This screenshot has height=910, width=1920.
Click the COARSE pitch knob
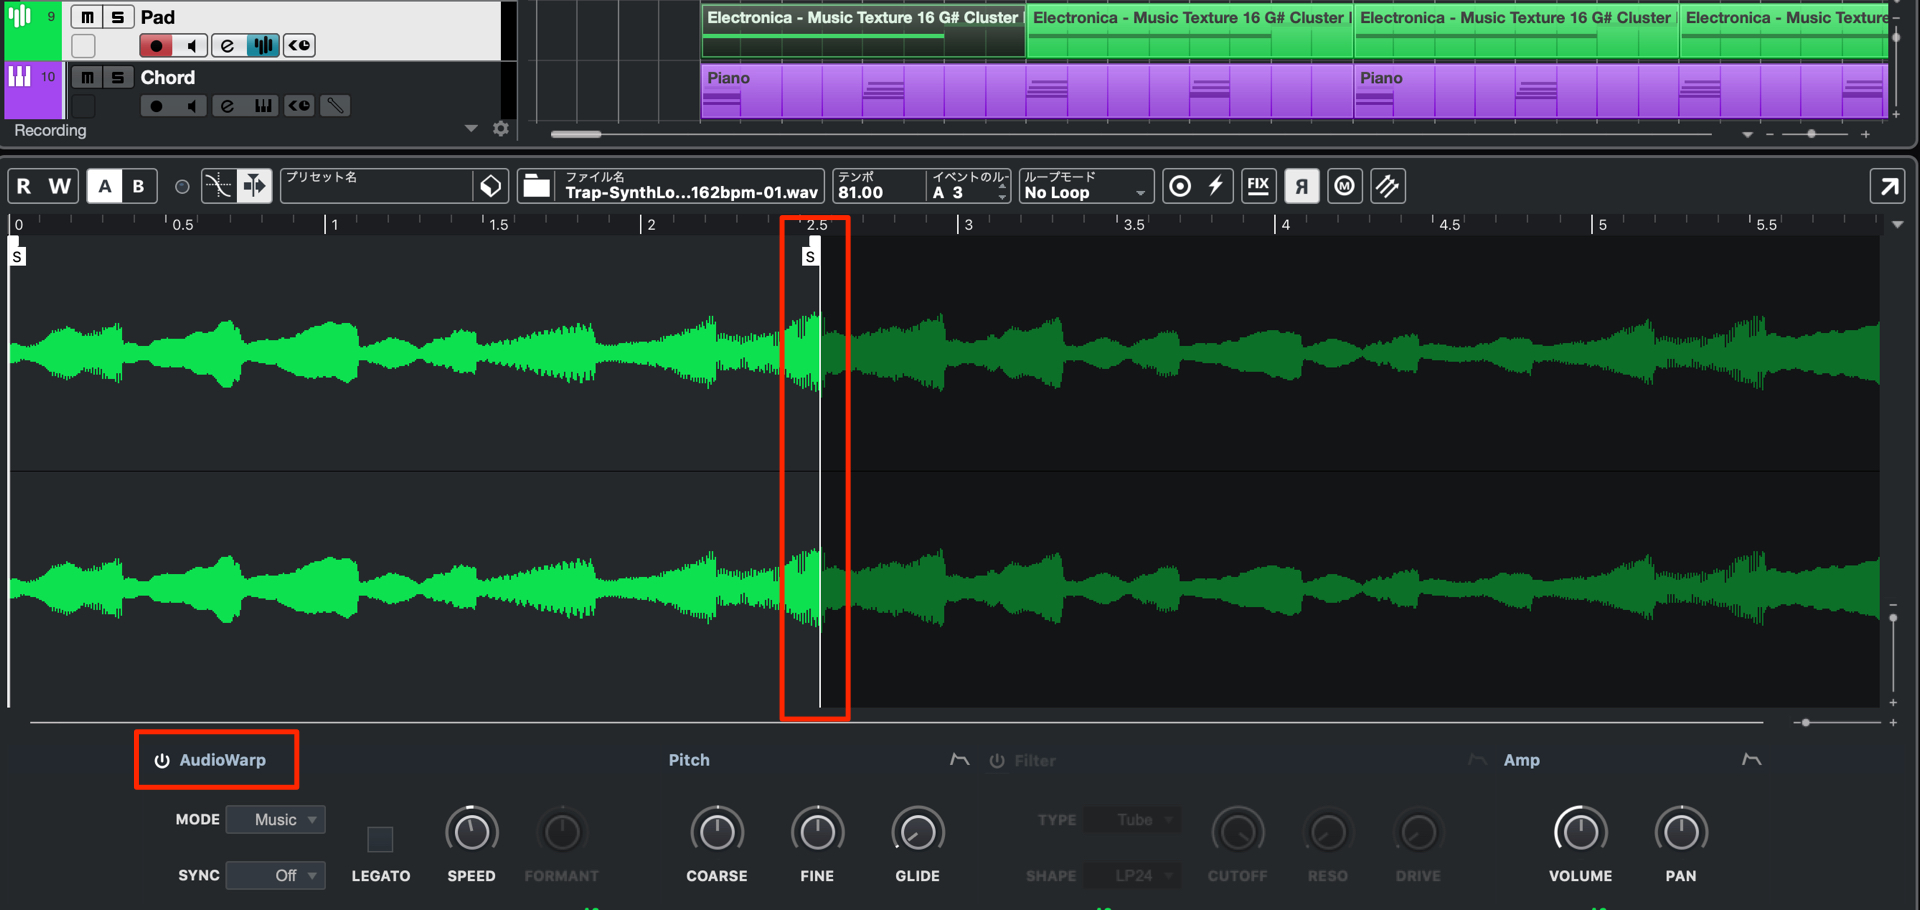click(x=717, y=832)
